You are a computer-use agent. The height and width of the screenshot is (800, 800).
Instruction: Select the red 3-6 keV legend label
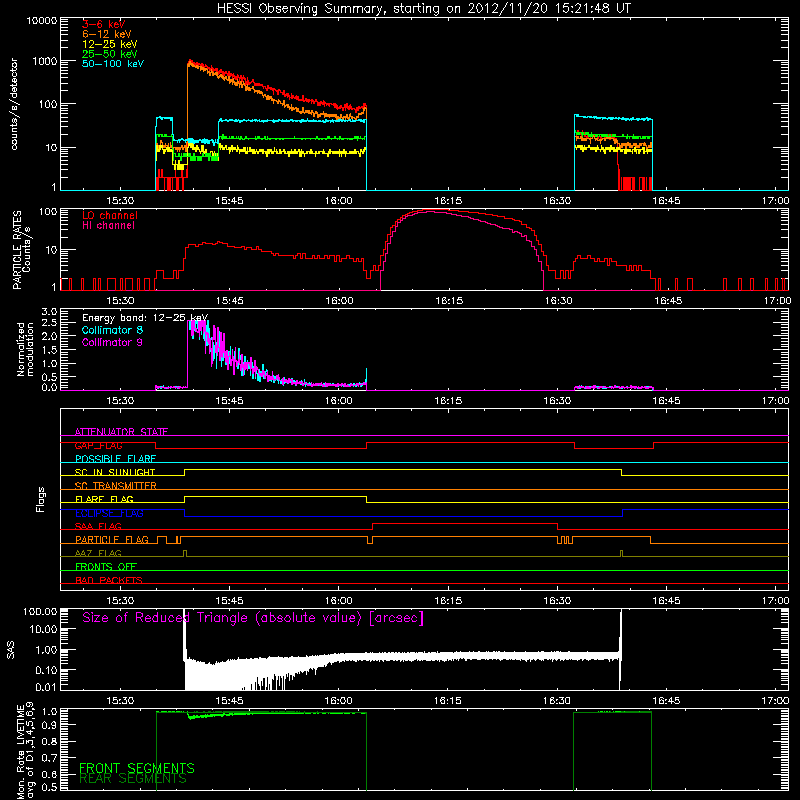click(x=104, y=24)
